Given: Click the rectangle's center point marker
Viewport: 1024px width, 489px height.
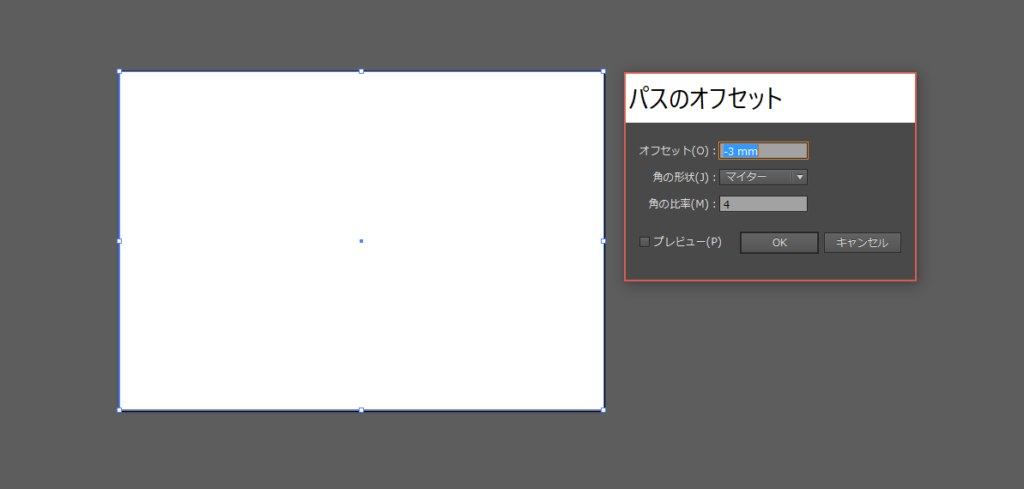Looking at the screenshot, I should point(361,241).
